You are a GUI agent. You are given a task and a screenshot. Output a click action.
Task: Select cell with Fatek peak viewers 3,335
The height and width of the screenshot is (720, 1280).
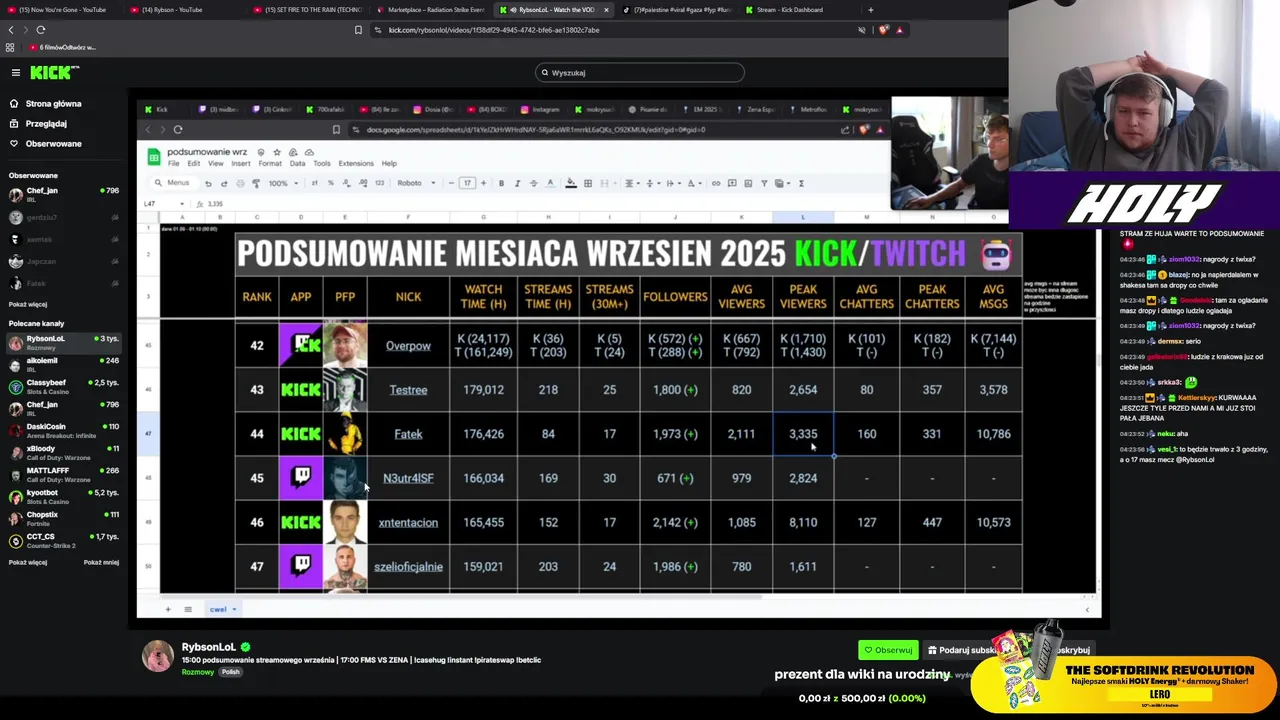coord(803,434)
